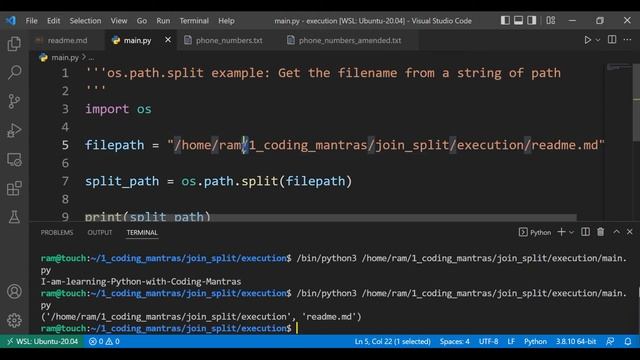The width and height of the screenshot is (640, 360).
Task: Expand the run button dropdown arrow
Action: (598, 40)
